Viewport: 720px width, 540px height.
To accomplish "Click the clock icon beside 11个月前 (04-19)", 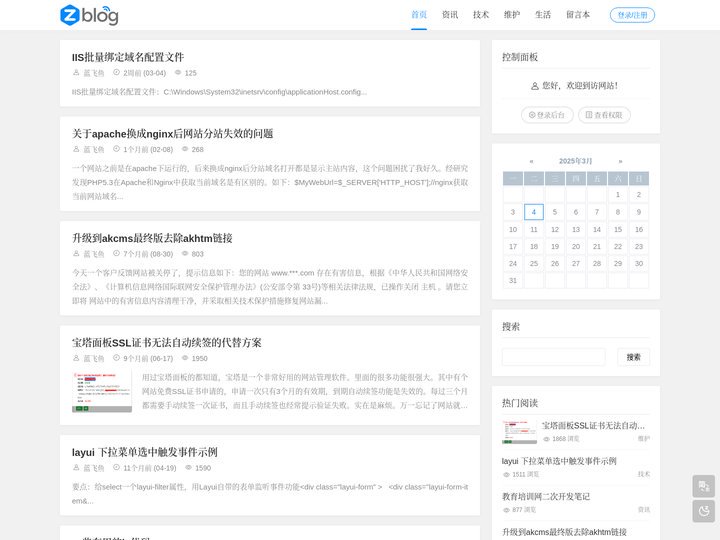I will pyautogui.click(x=116, y=467).
